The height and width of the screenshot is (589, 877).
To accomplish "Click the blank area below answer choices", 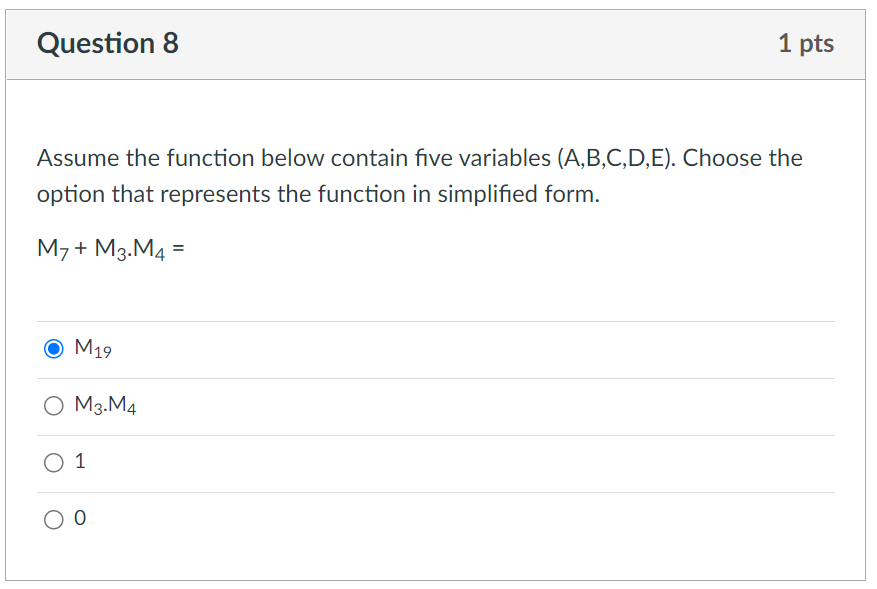I will [x=436, y=560].
